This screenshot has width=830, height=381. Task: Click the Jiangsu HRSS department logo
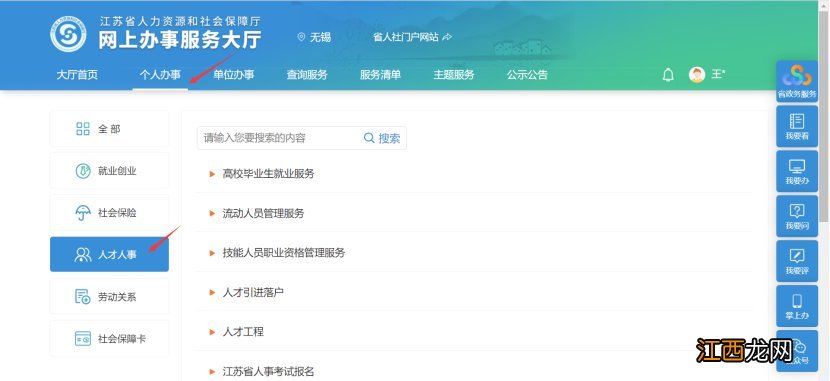(x=68, y=34)
